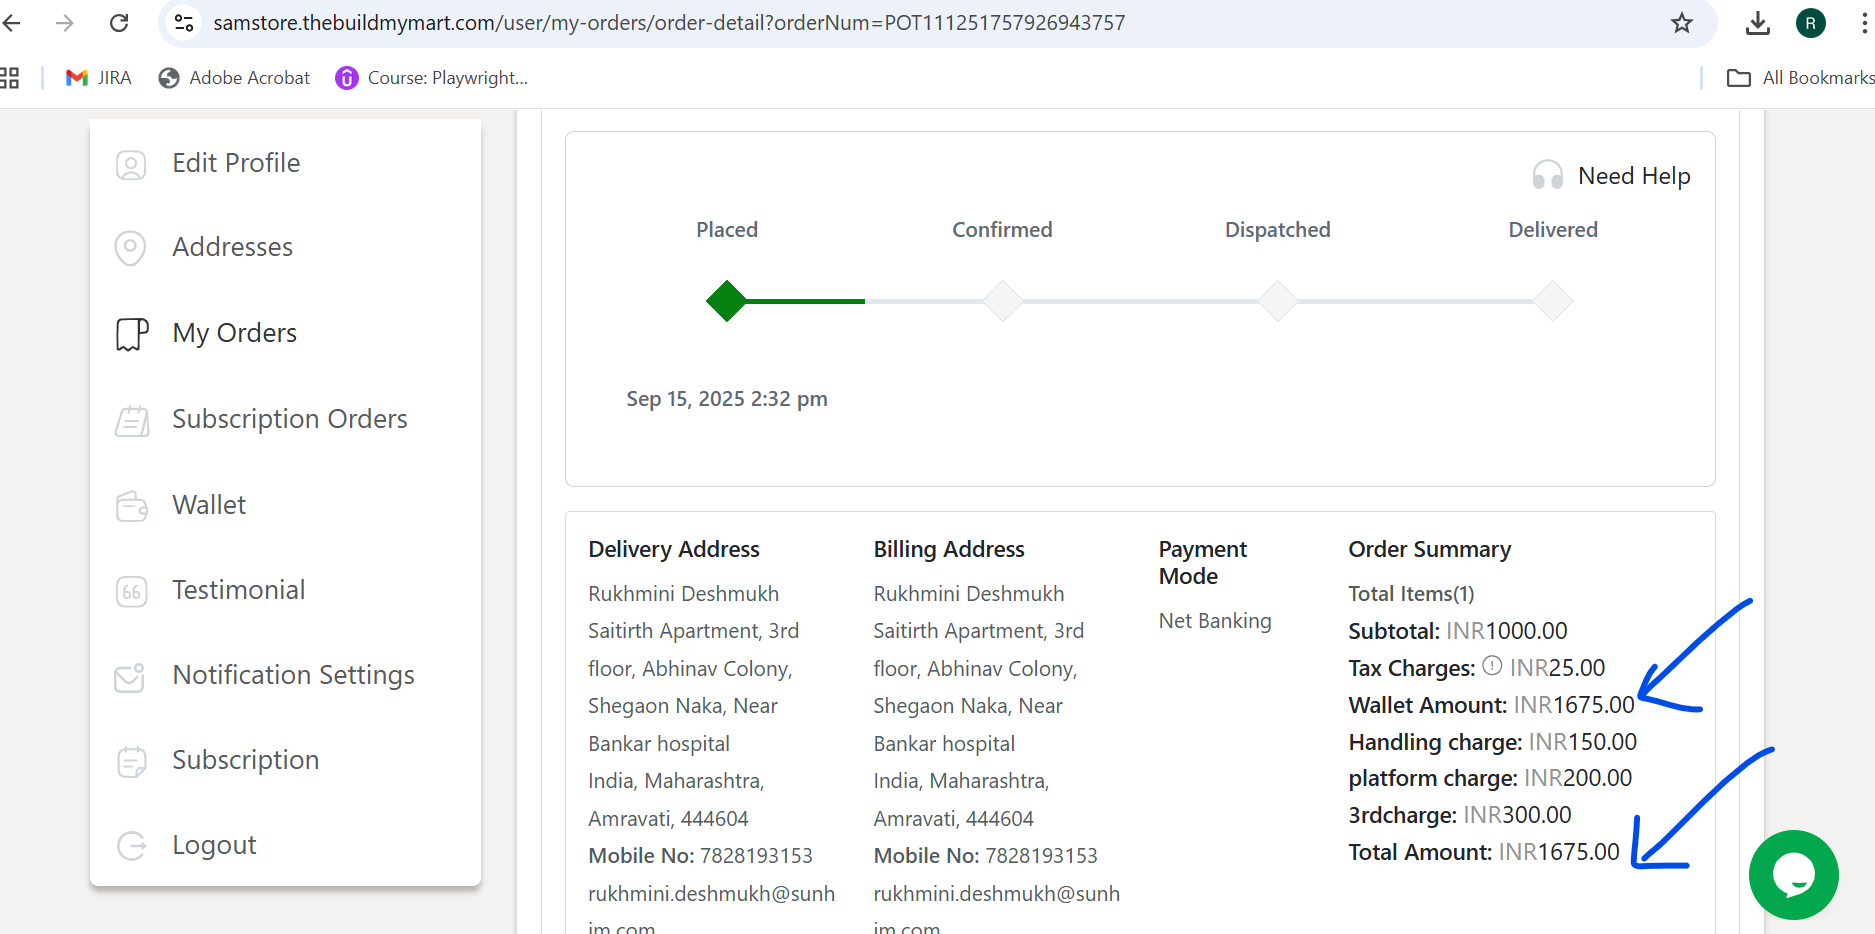Open All Bookmarks folder
Image resolution: width=1875 pixels, height=934 pixels.
[x=1800, y=78]
